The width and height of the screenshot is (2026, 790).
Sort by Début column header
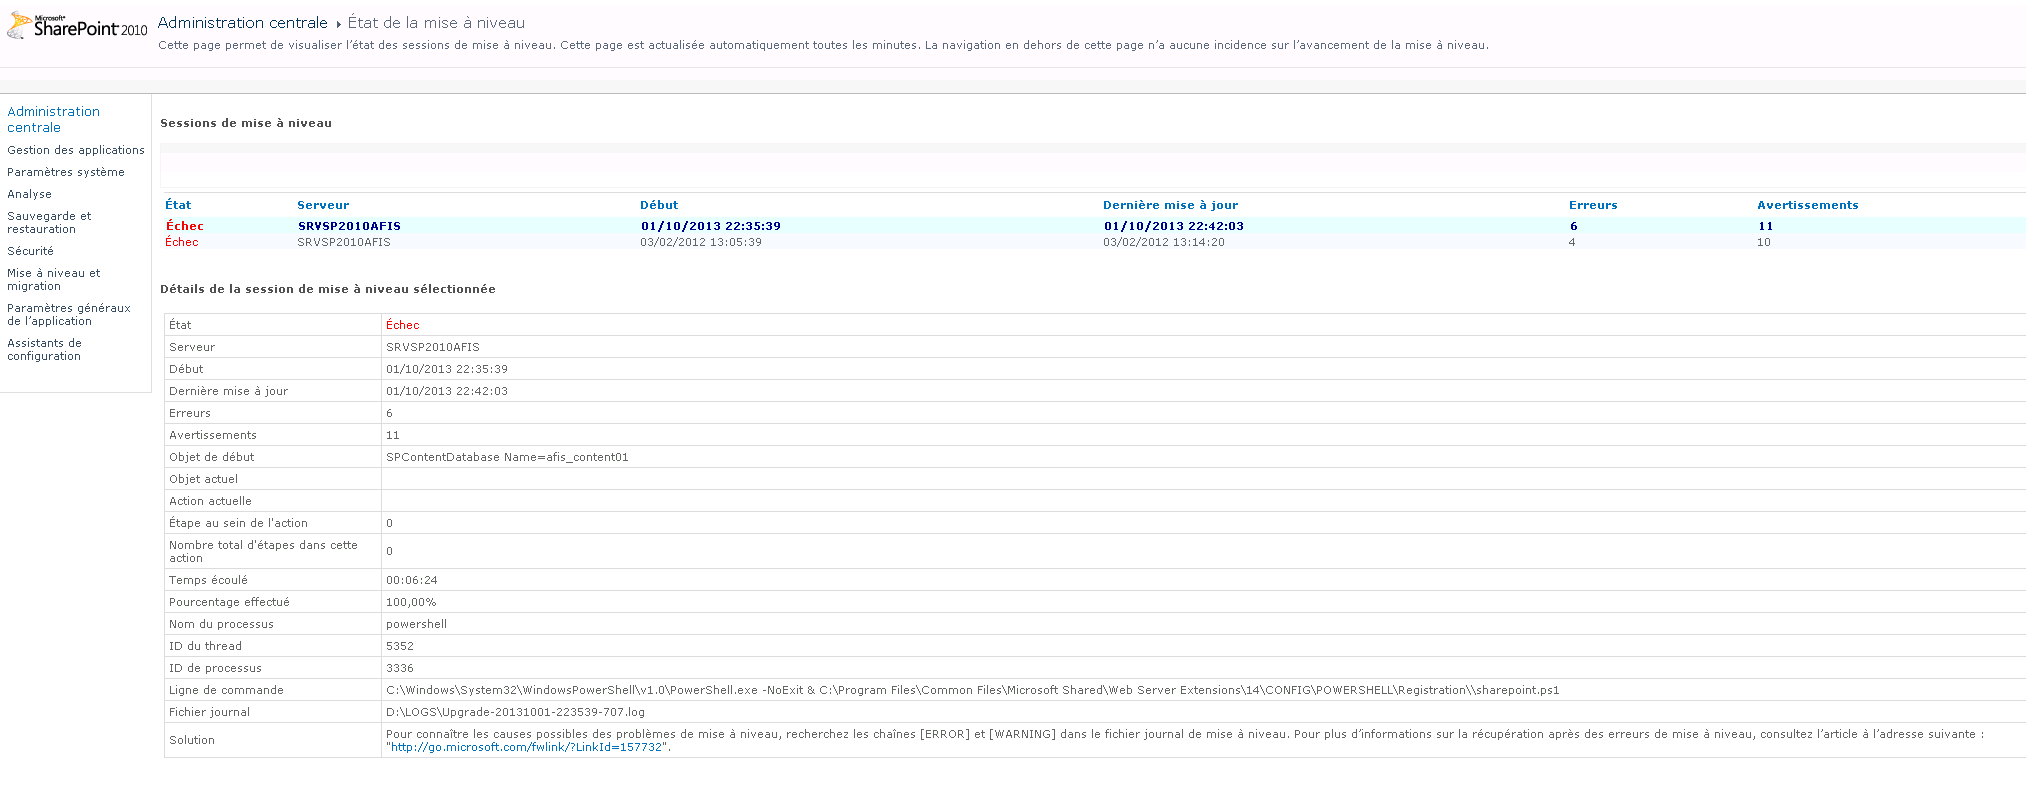tap(658, 205)
